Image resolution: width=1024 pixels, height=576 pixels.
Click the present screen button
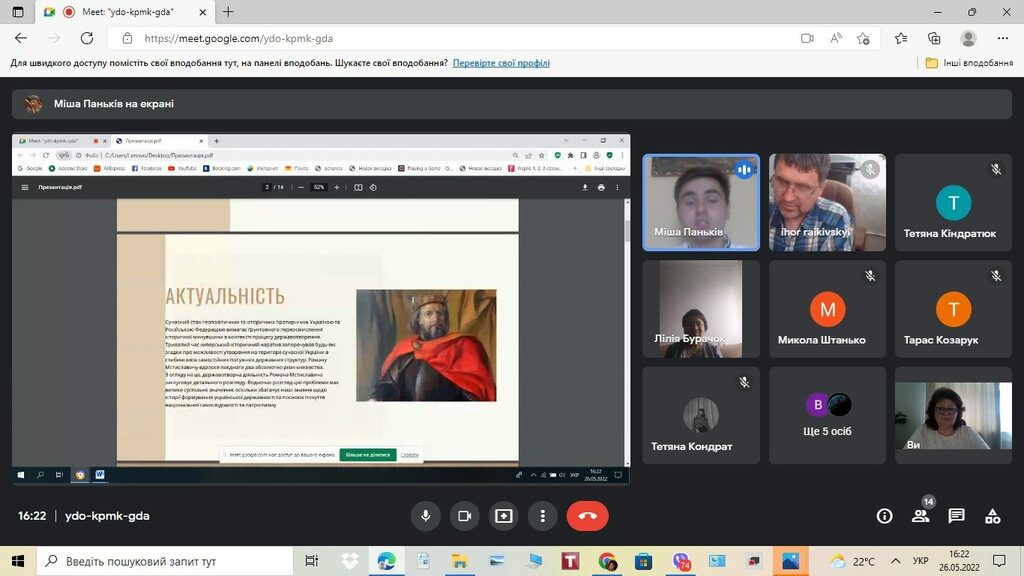click(503, 516)
